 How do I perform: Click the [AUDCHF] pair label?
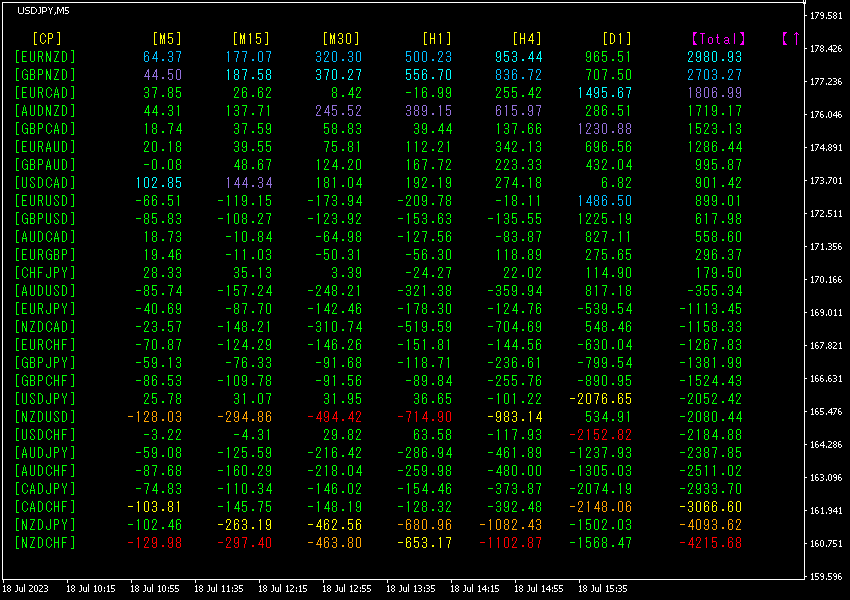coord(45,470)
